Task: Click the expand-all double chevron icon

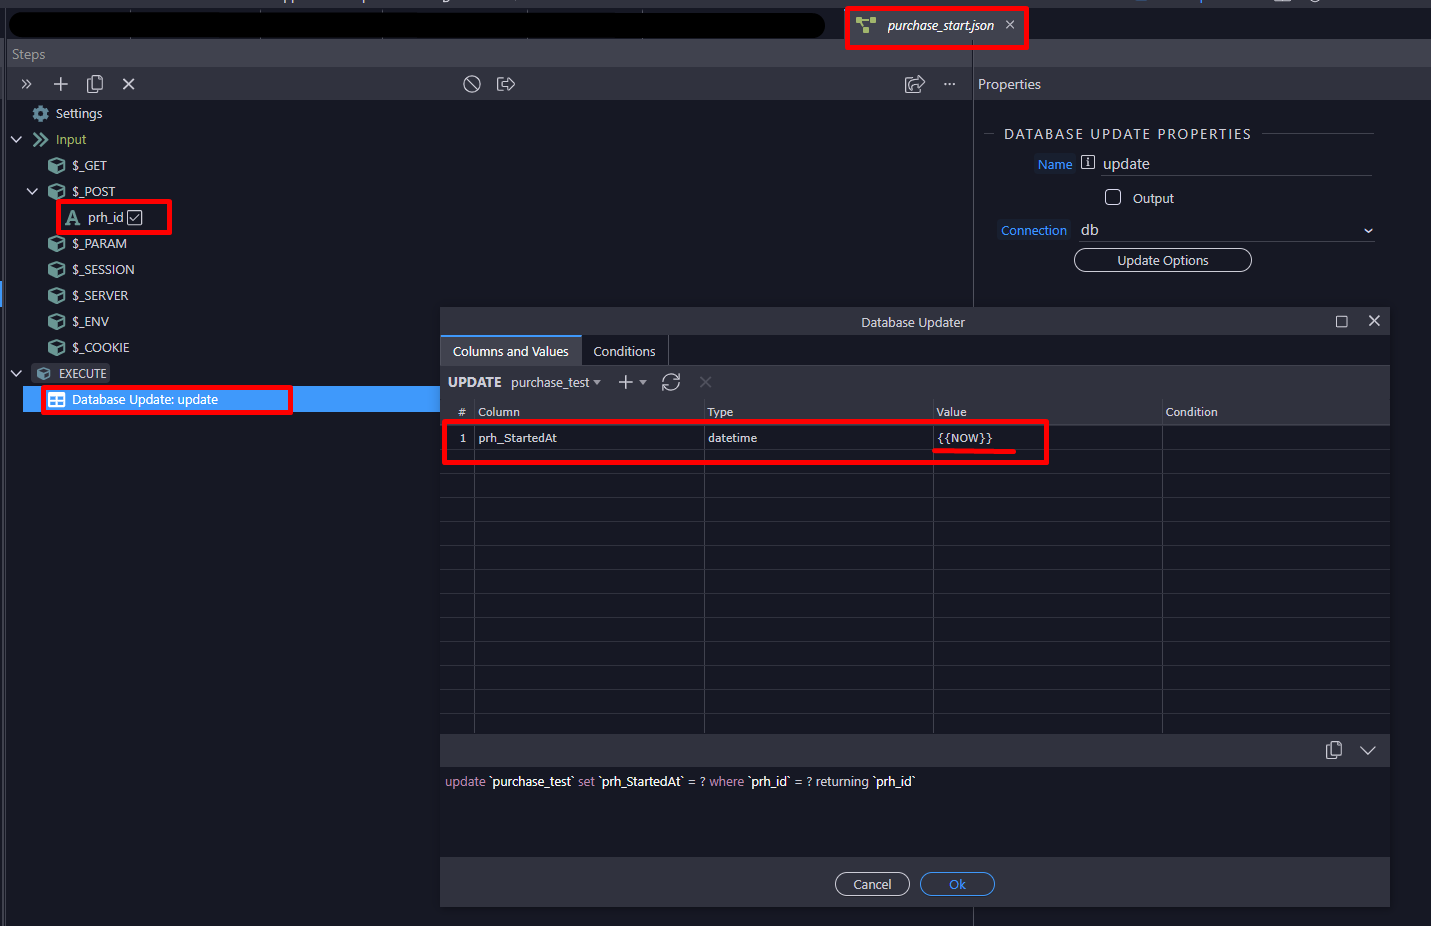Action: coord(27,84)
